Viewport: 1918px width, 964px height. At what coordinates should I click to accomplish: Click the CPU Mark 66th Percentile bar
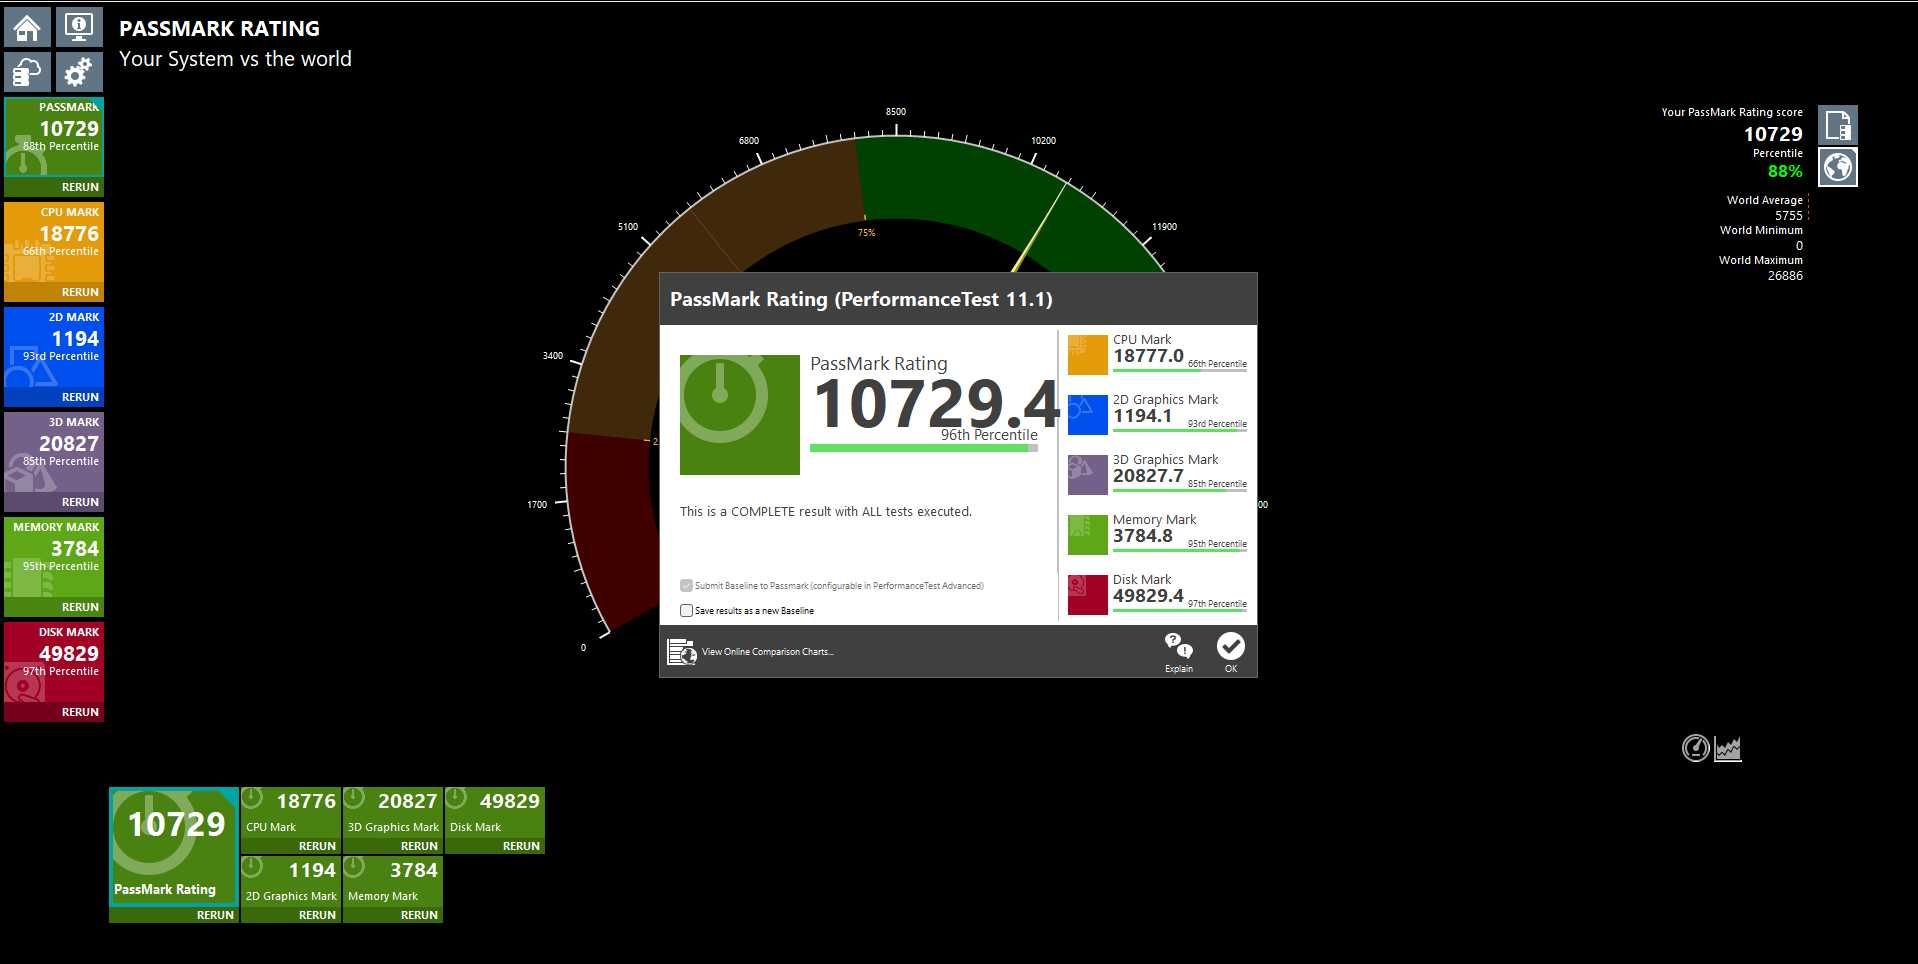tap(1180, 371)
